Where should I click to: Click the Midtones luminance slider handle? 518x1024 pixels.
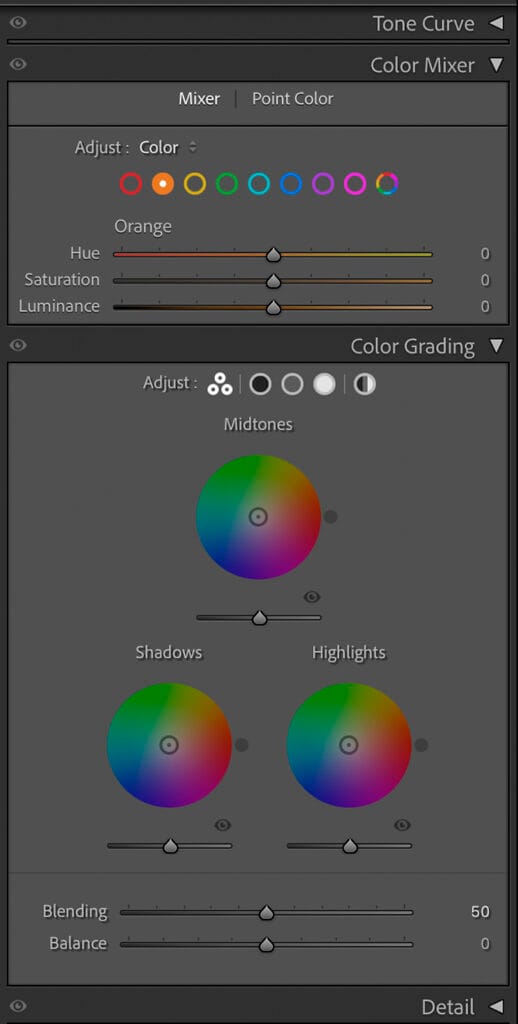pos(259,618)
